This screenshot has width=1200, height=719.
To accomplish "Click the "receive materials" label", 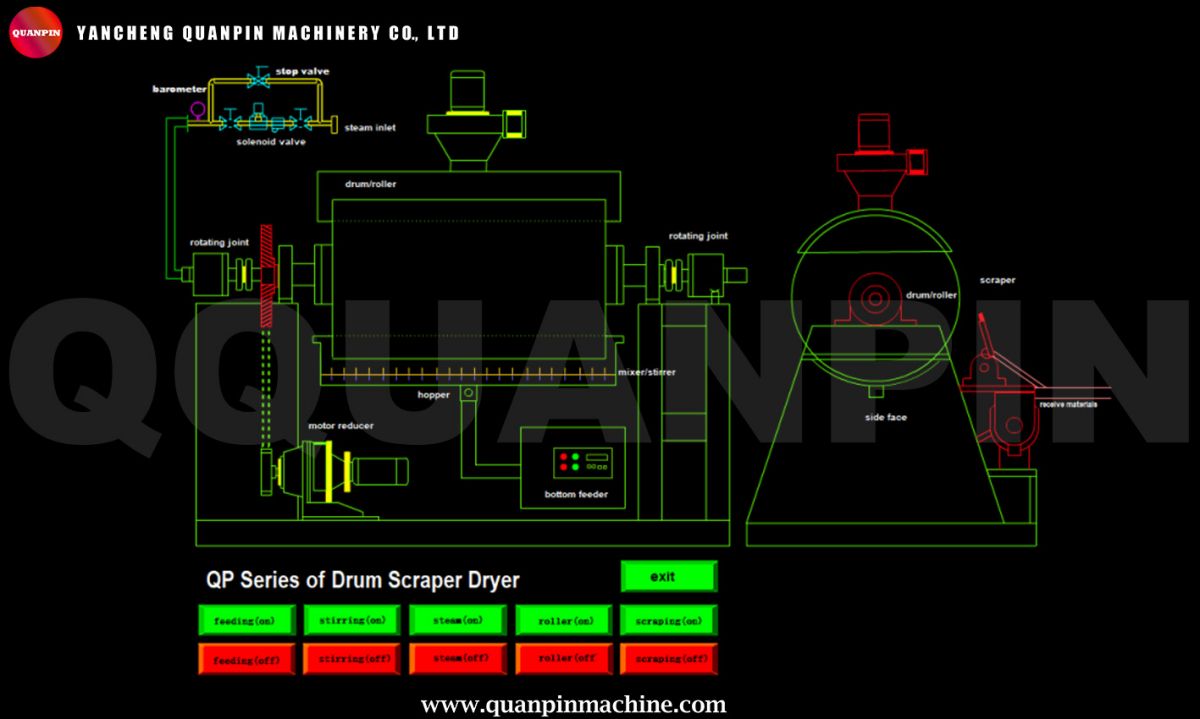I will 1068,404.
